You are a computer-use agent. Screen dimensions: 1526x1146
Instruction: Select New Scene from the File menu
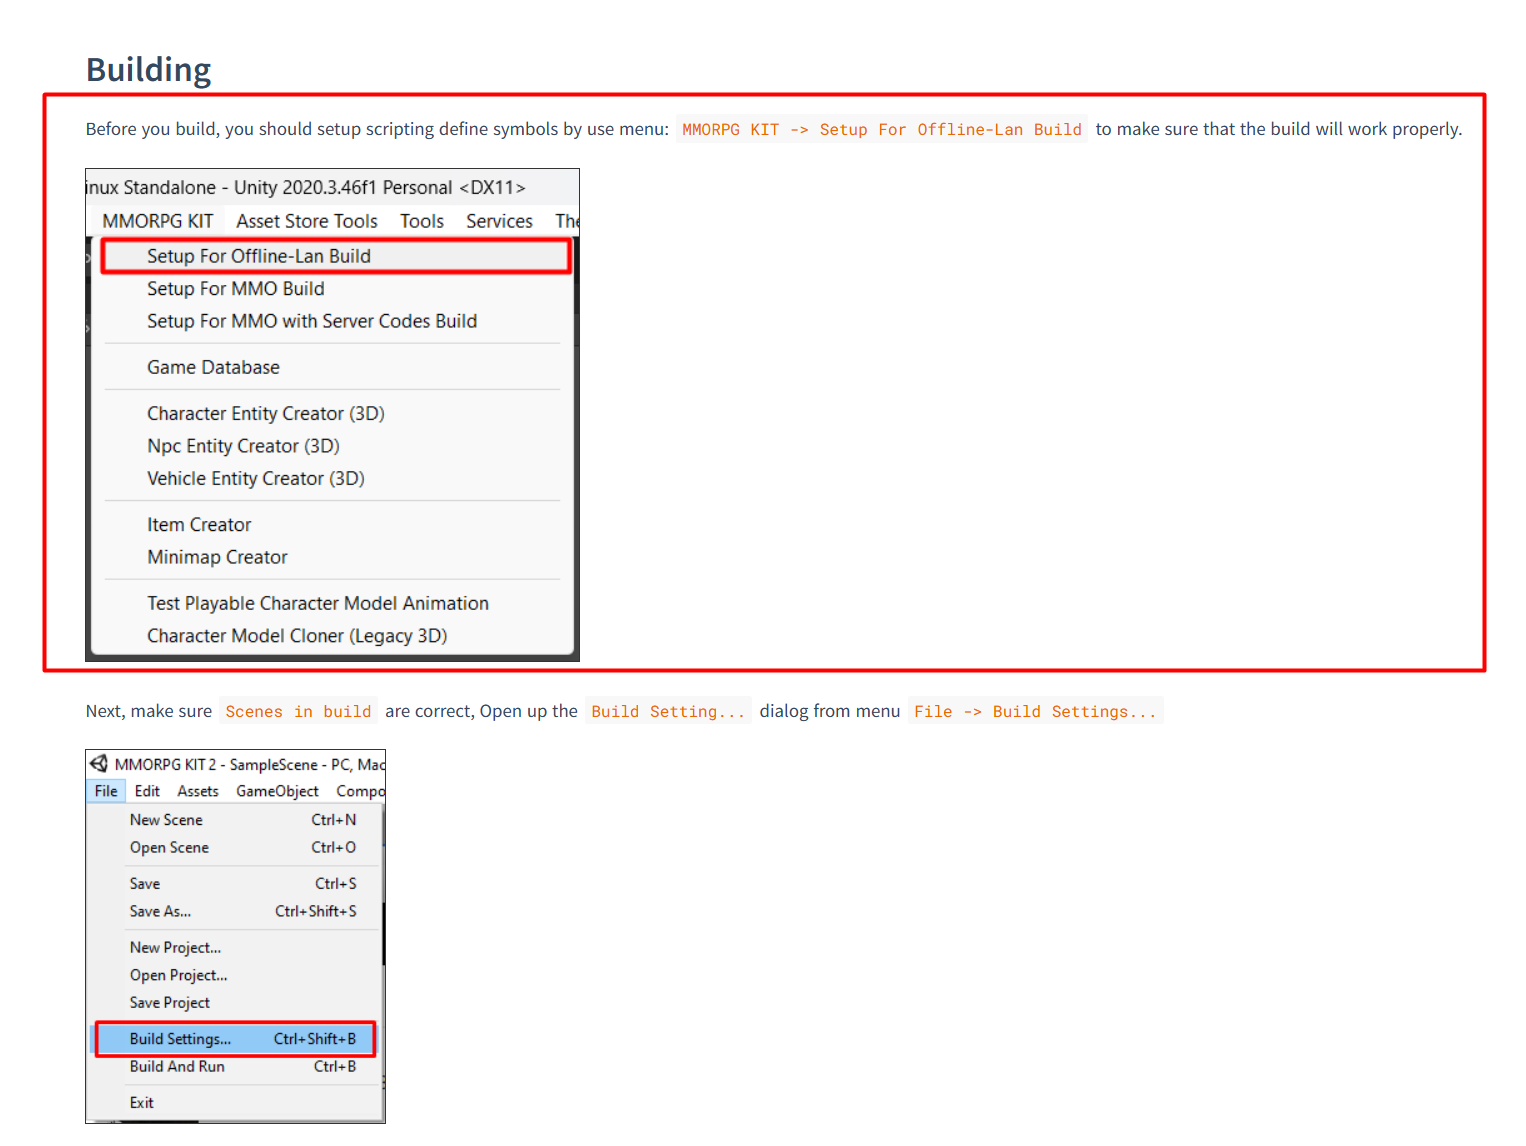click(x=166, y=819)
